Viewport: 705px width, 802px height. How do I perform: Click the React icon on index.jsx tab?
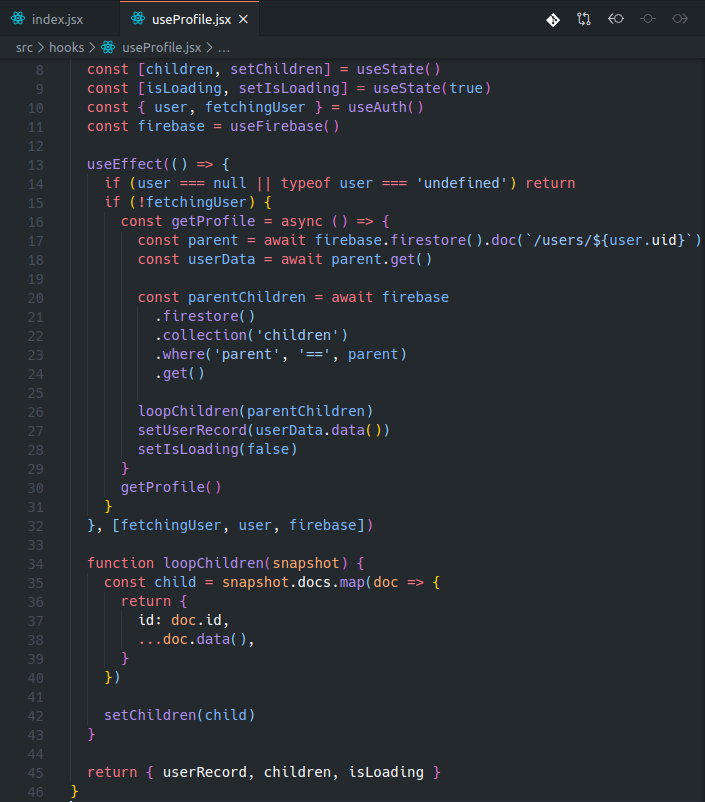pyautogui.click(x=18, y=19)
